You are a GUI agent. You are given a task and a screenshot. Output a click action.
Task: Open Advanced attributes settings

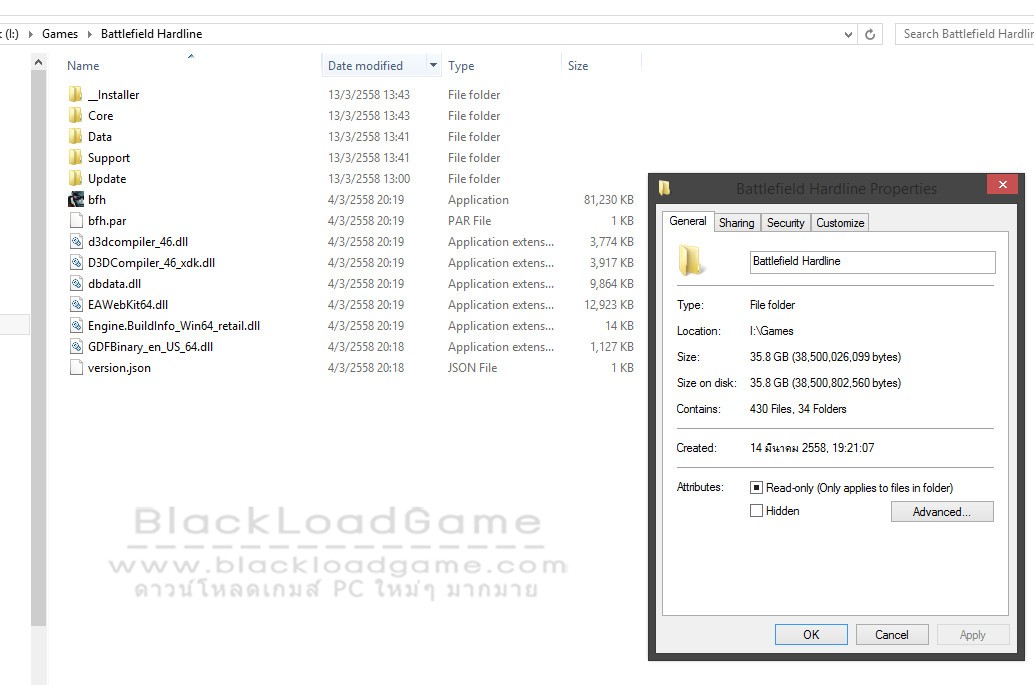pos(942,512)
